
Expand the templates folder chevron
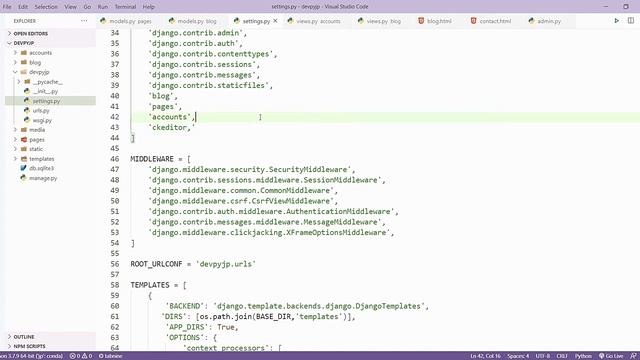click(x=16, y=159)
